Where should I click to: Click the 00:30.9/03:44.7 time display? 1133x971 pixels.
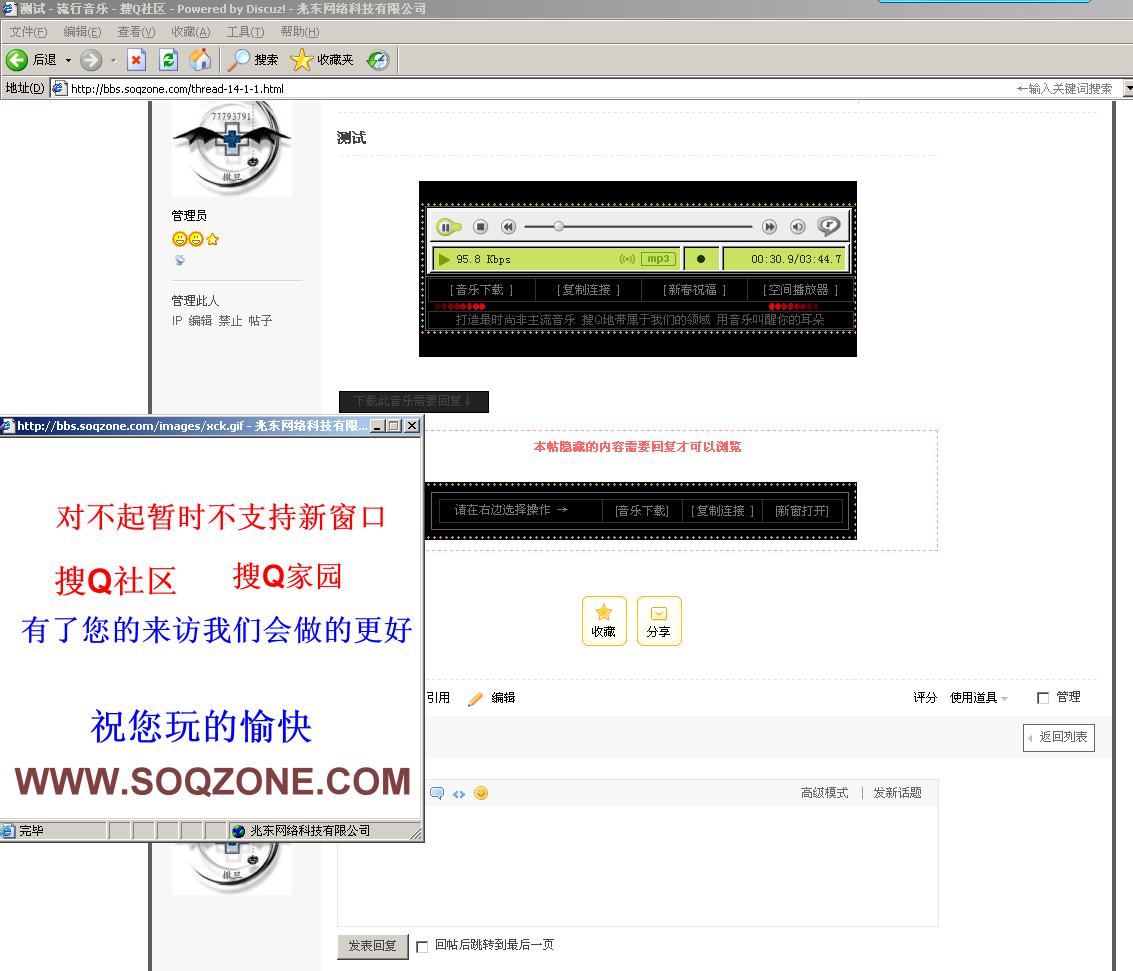point(796,259)
